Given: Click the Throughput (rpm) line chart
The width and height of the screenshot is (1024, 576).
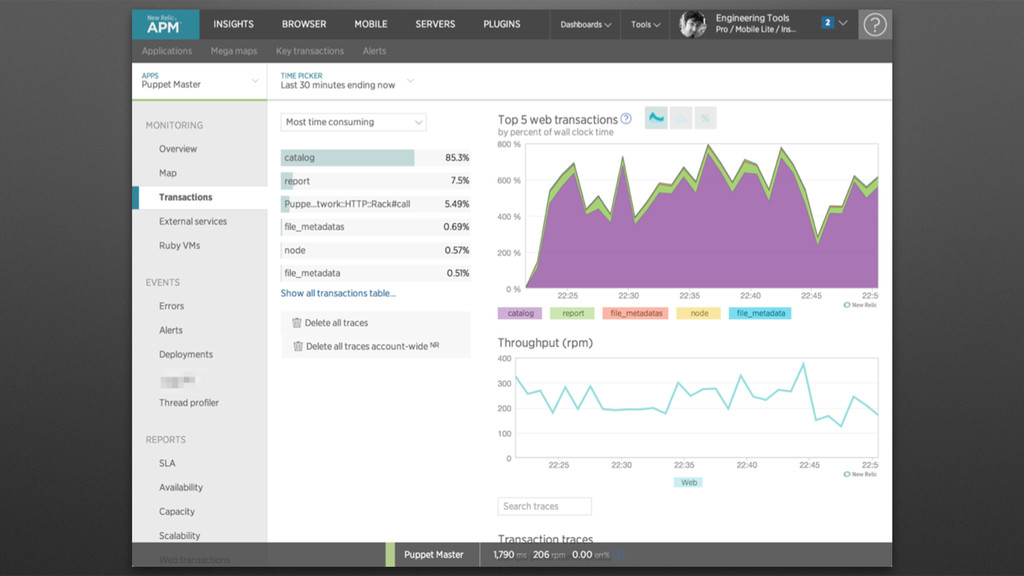Looking at the screenshot, I should point(697,408).
